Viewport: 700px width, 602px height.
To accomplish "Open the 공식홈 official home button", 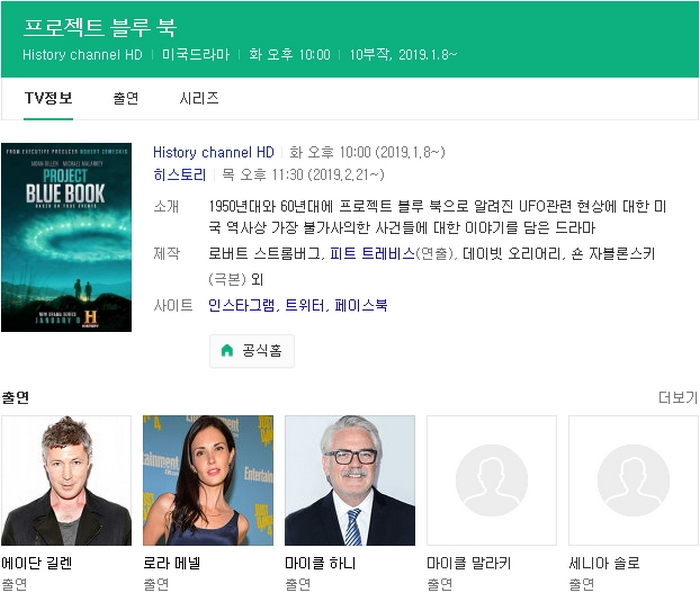I will 252,351.
